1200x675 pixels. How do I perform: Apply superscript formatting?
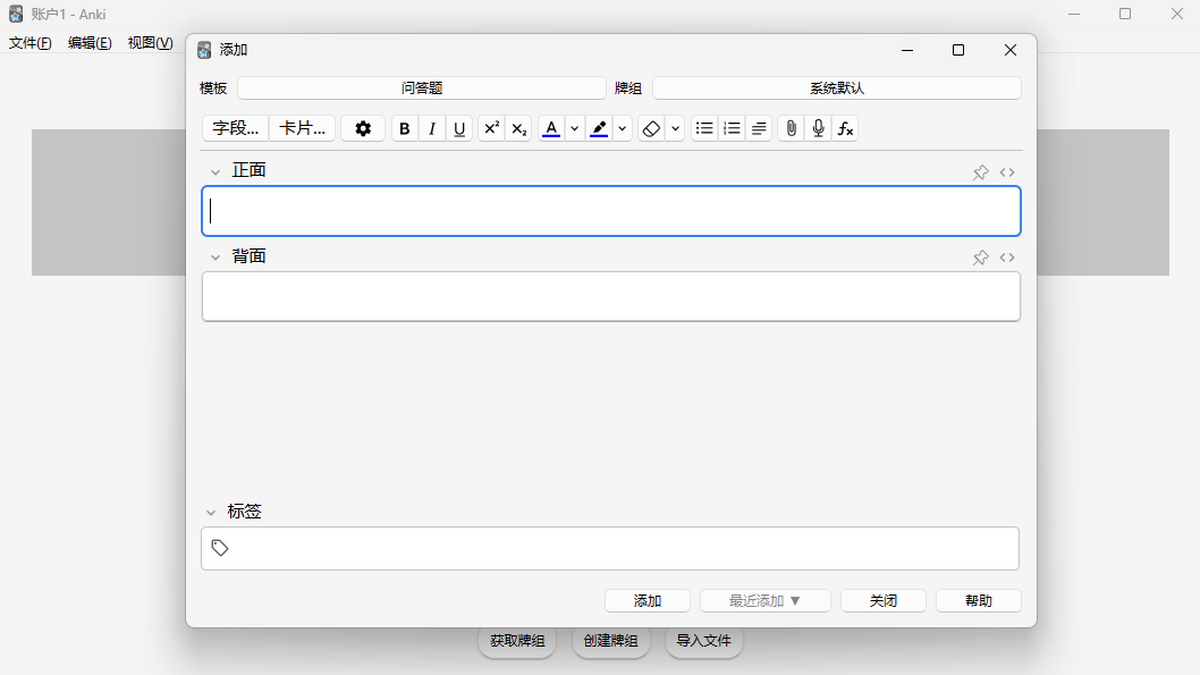[x=491, y=128]
